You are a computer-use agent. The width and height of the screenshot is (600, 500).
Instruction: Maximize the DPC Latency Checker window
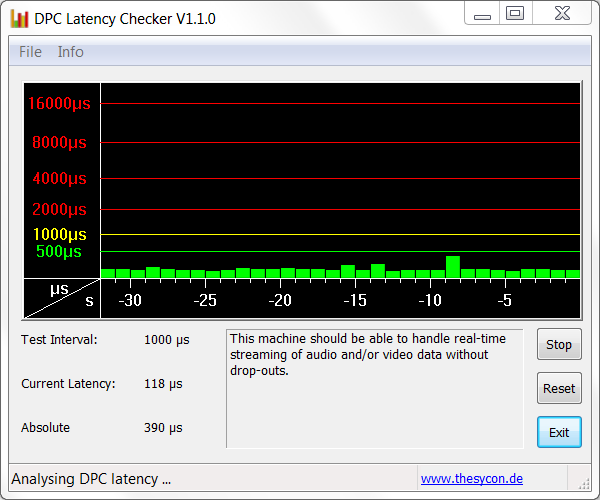[x=515, y=13]
